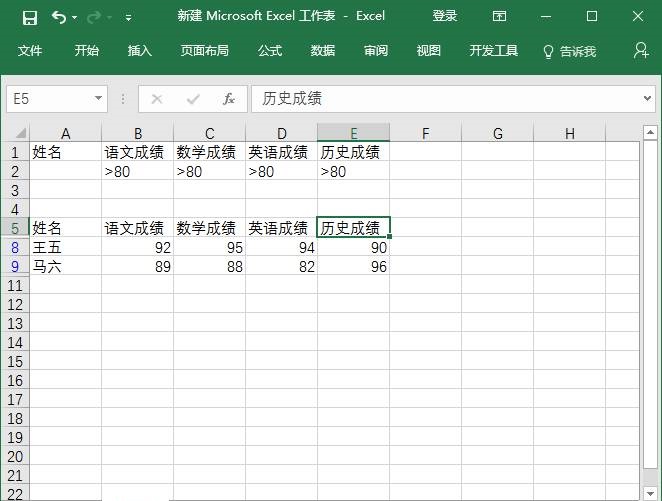Click the Share person icon
662x501 pixels.
[x=641, y=50]
